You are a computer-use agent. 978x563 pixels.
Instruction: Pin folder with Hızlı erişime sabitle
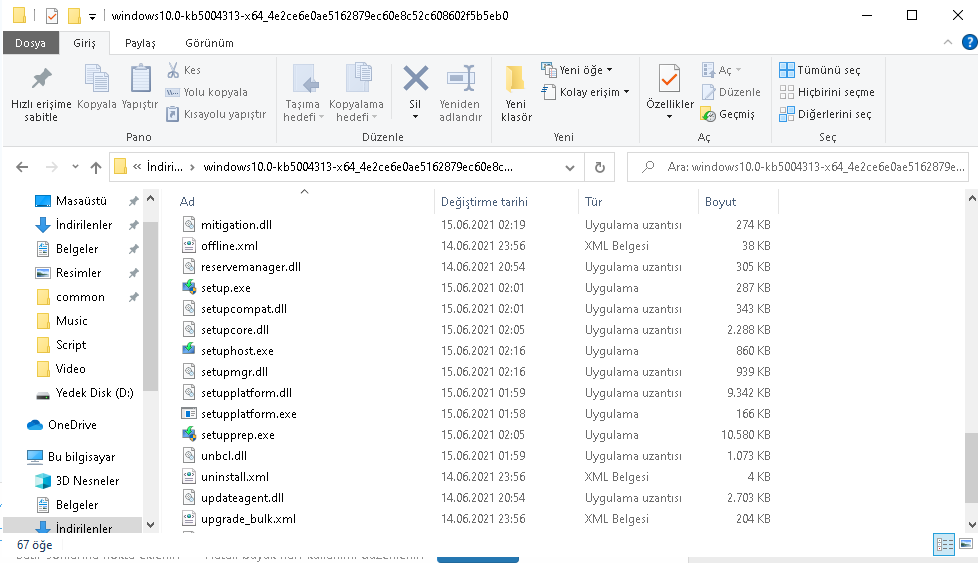pos(41,94)
